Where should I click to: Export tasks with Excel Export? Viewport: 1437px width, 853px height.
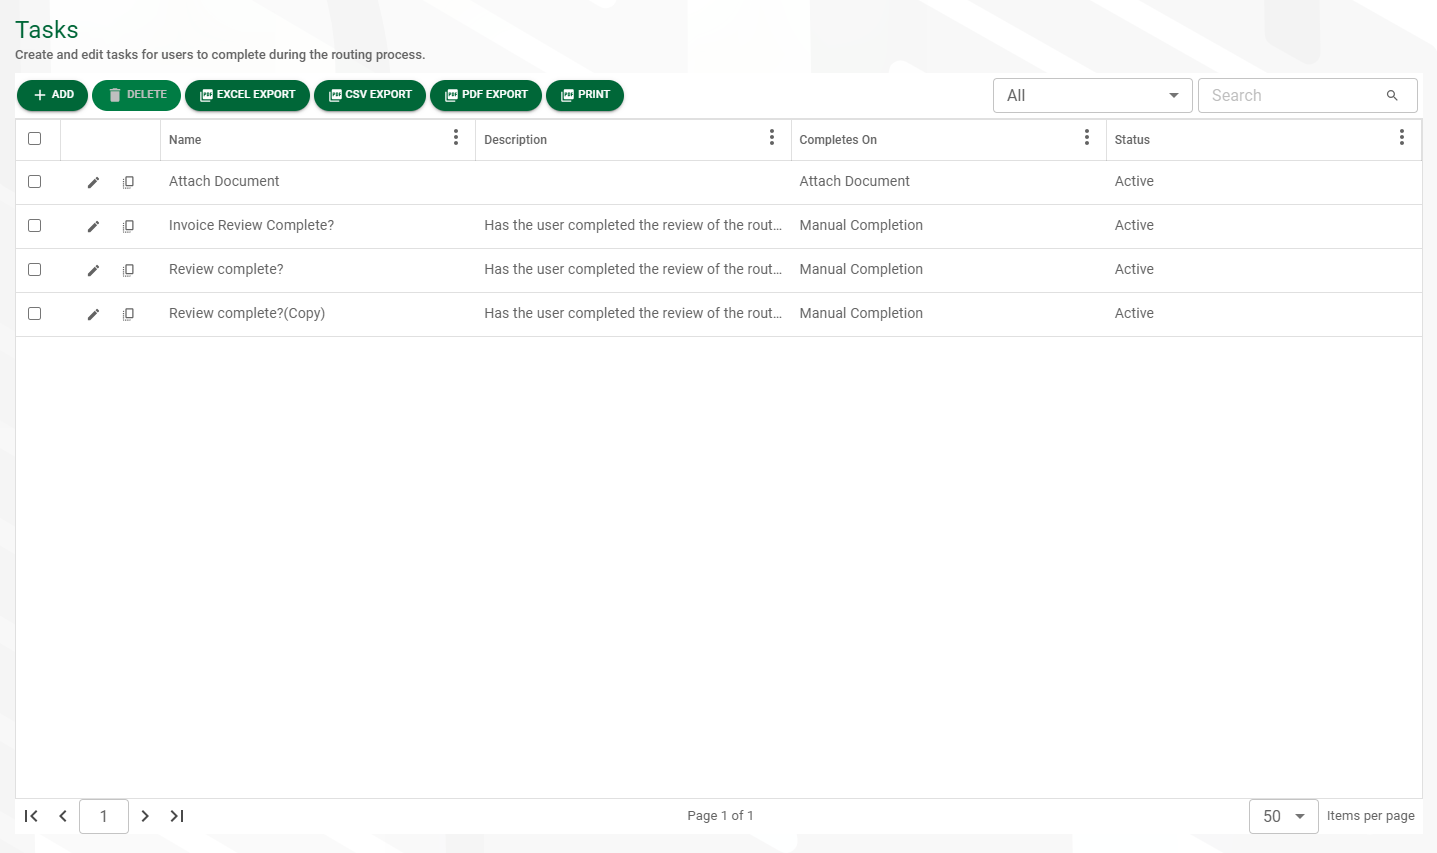click(248, 95)
